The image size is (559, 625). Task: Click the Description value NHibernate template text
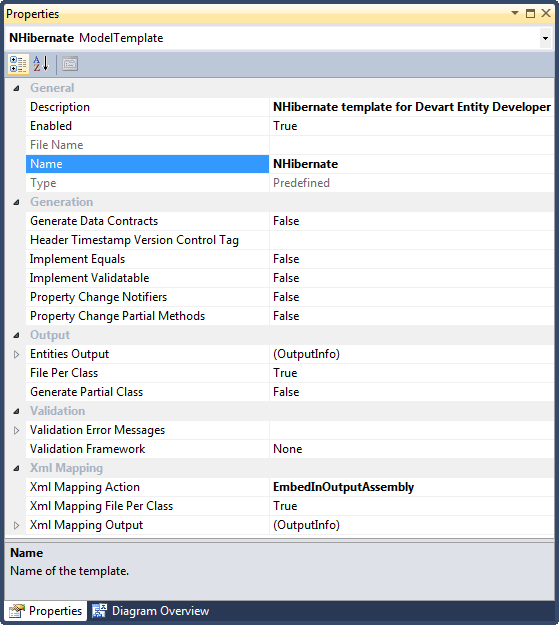click(412, 107)
